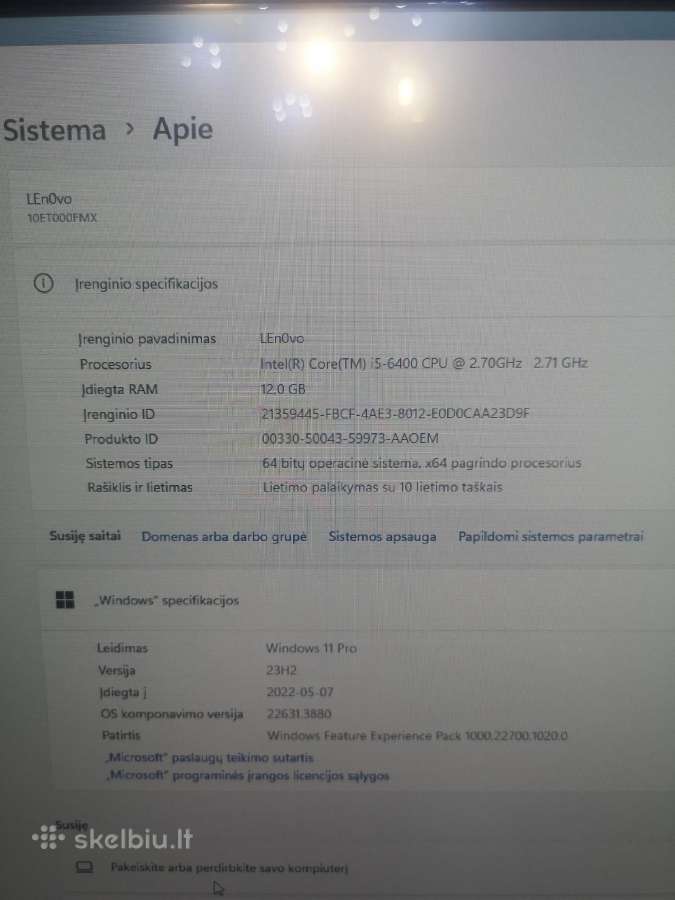Click the breadcrumb chevron after Sistema
This screenshot has height=900, width=675.
pyautogui.click(x=130, y=130)
